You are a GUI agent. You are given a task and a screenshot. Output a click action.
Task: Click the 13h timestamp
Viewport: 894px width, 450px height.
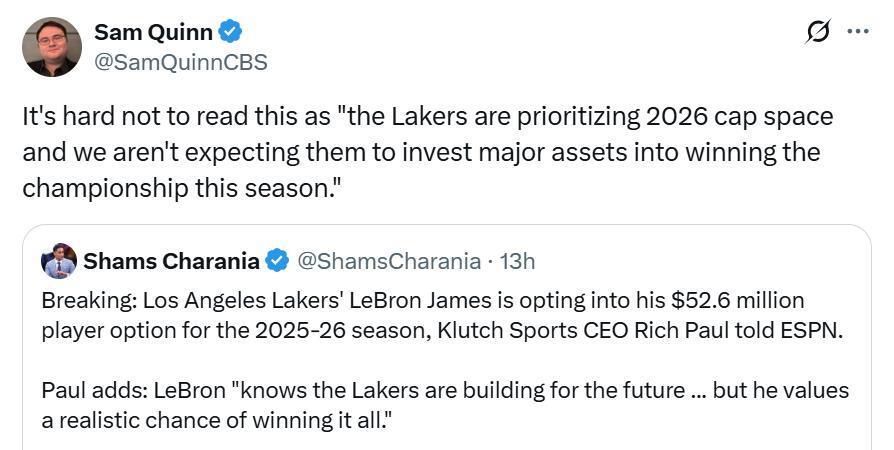tap(517, 261)
